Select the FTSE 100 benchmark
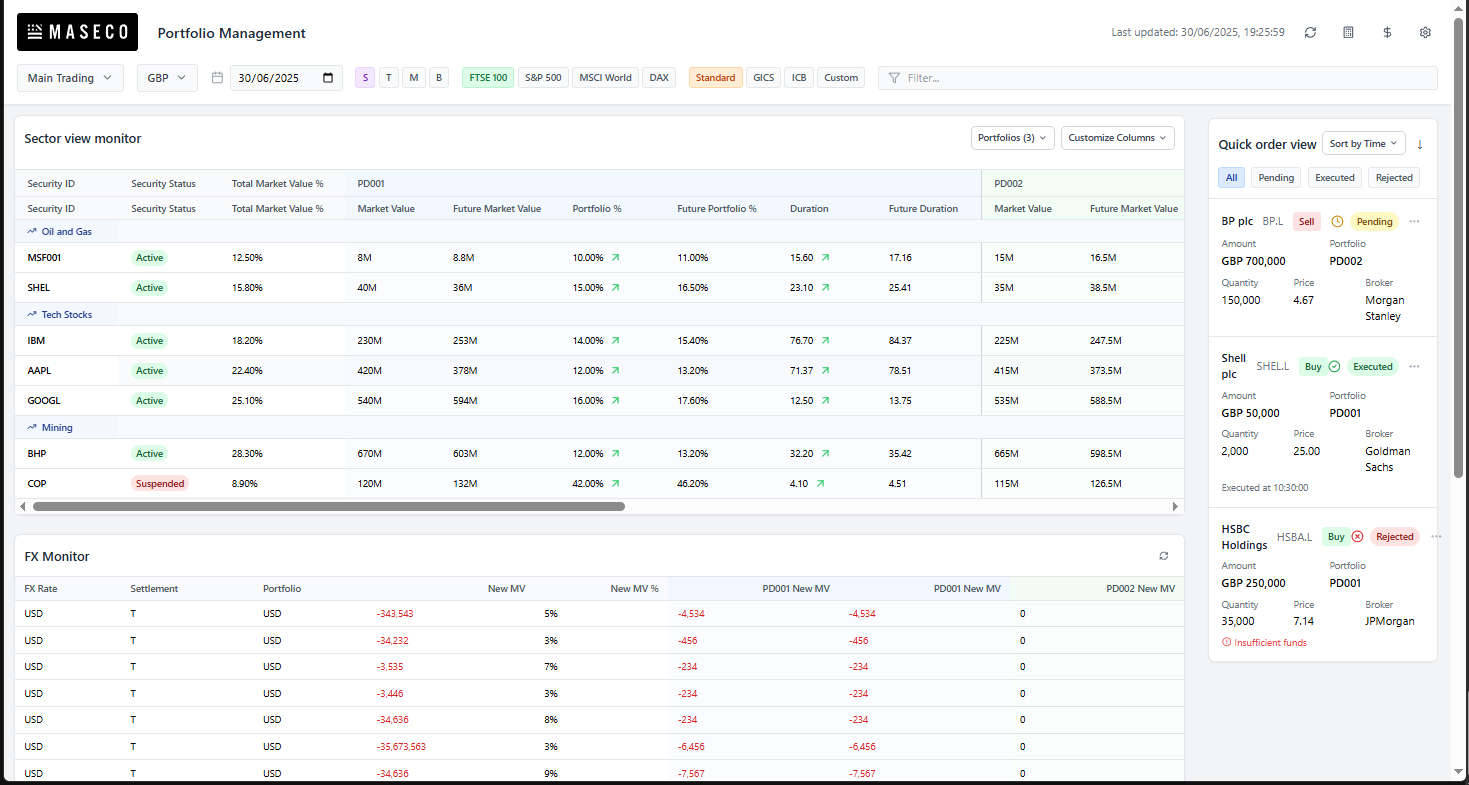 click(488, 77)
